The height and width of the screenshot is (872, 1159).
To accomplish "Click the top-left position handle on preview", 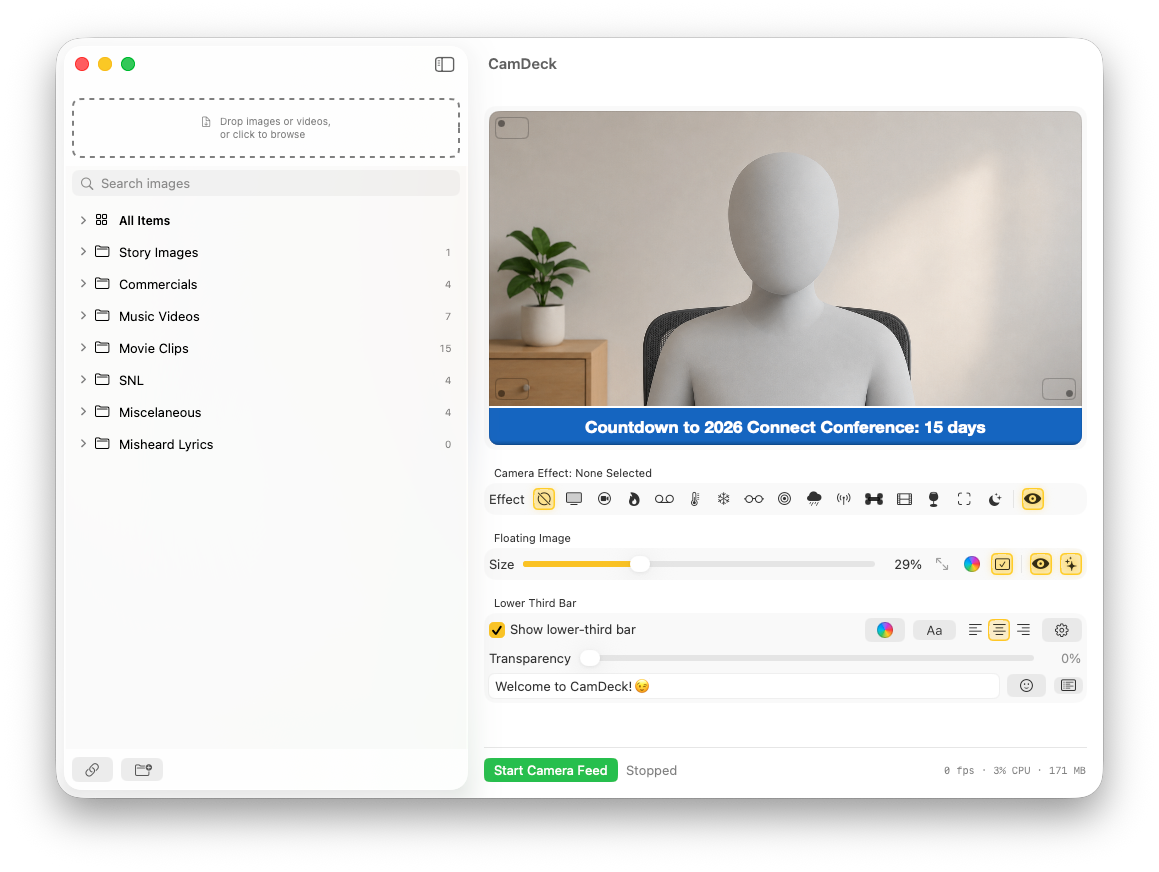I will point(511,128).
